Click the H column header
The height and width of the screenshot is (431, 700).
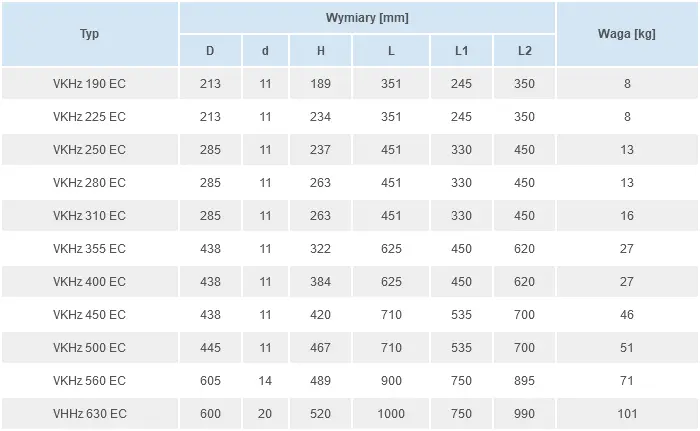[320, 51]
